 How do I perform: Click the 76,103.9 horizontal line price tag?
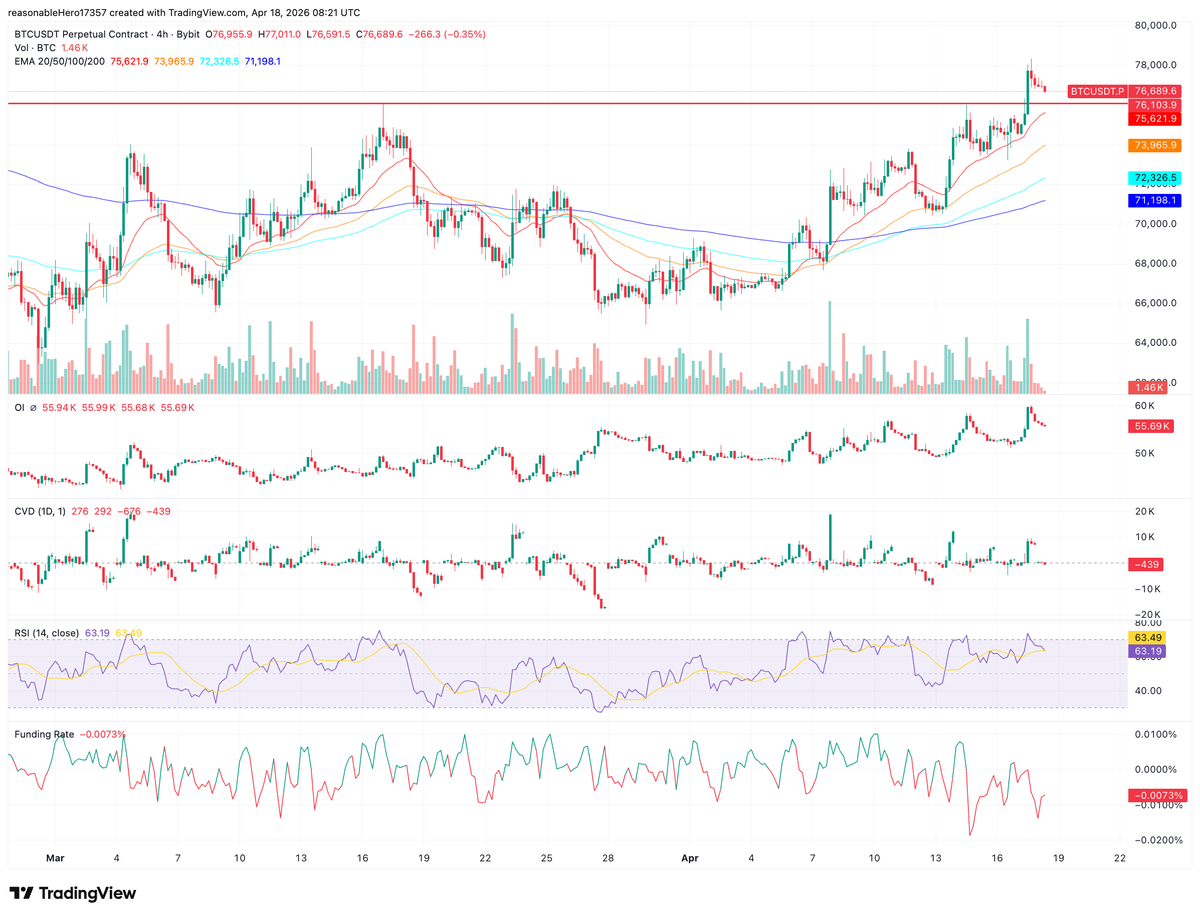[x=1154, y=105]
